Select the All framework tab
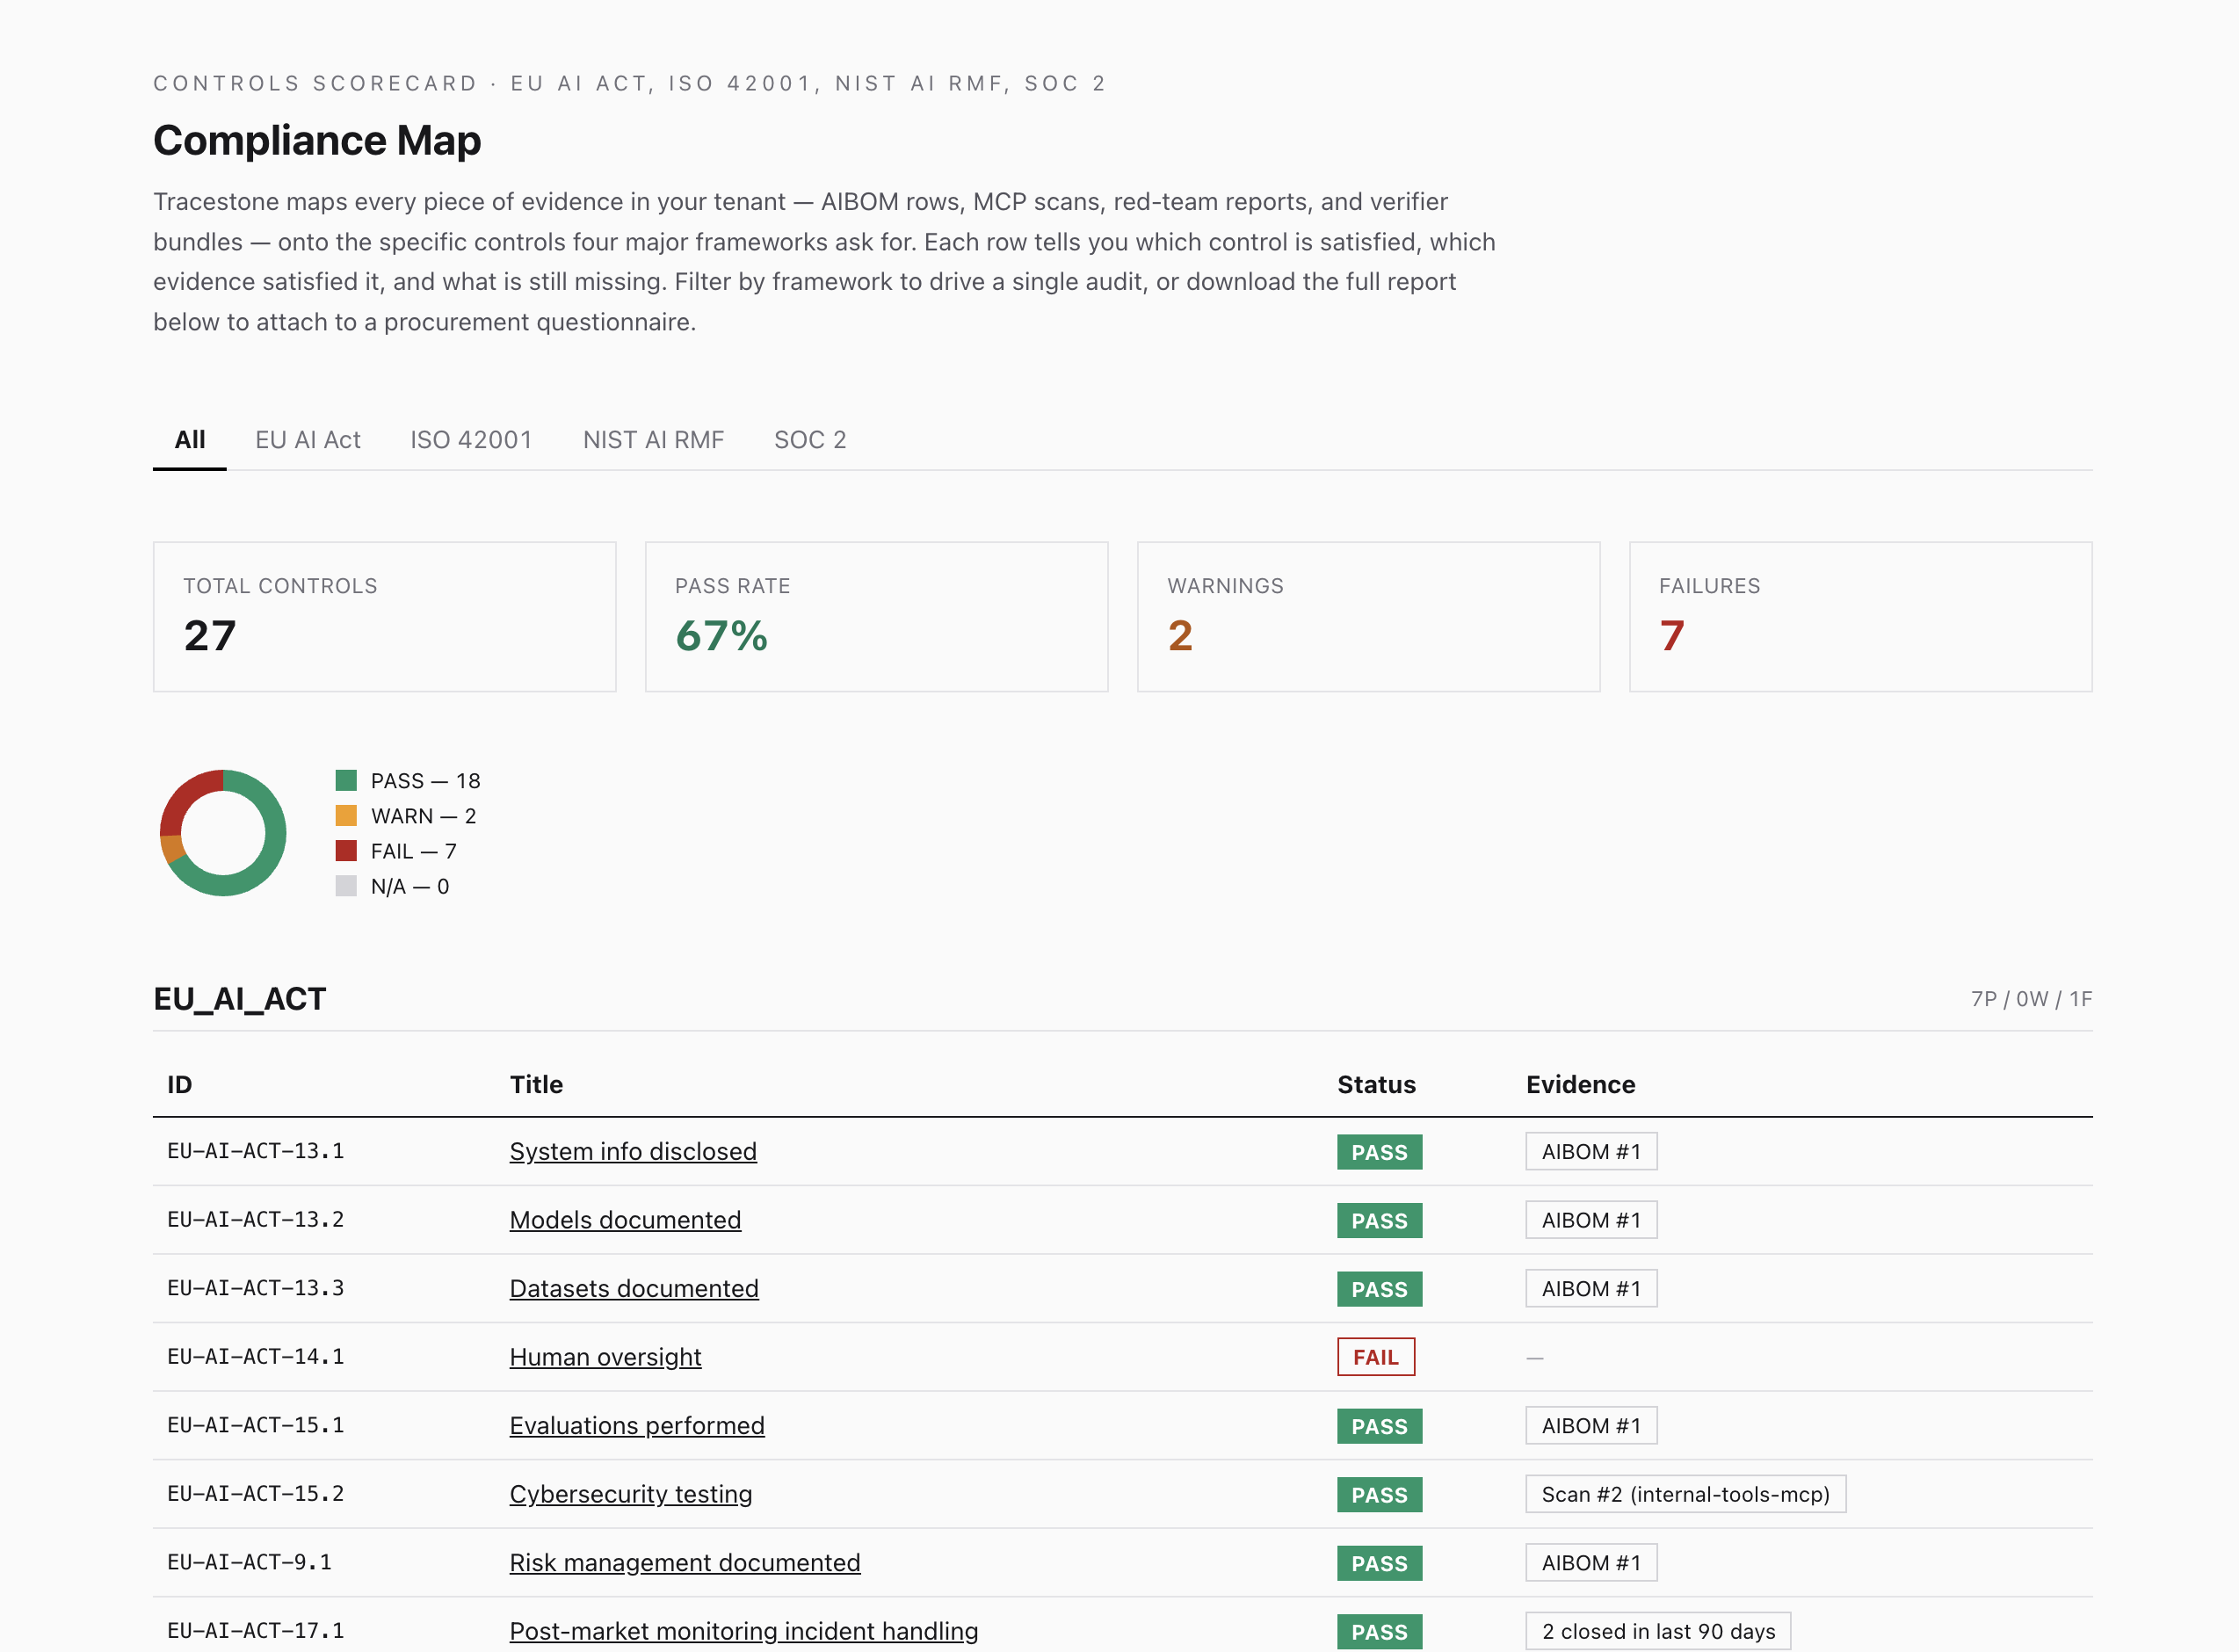 click(190, 440)
